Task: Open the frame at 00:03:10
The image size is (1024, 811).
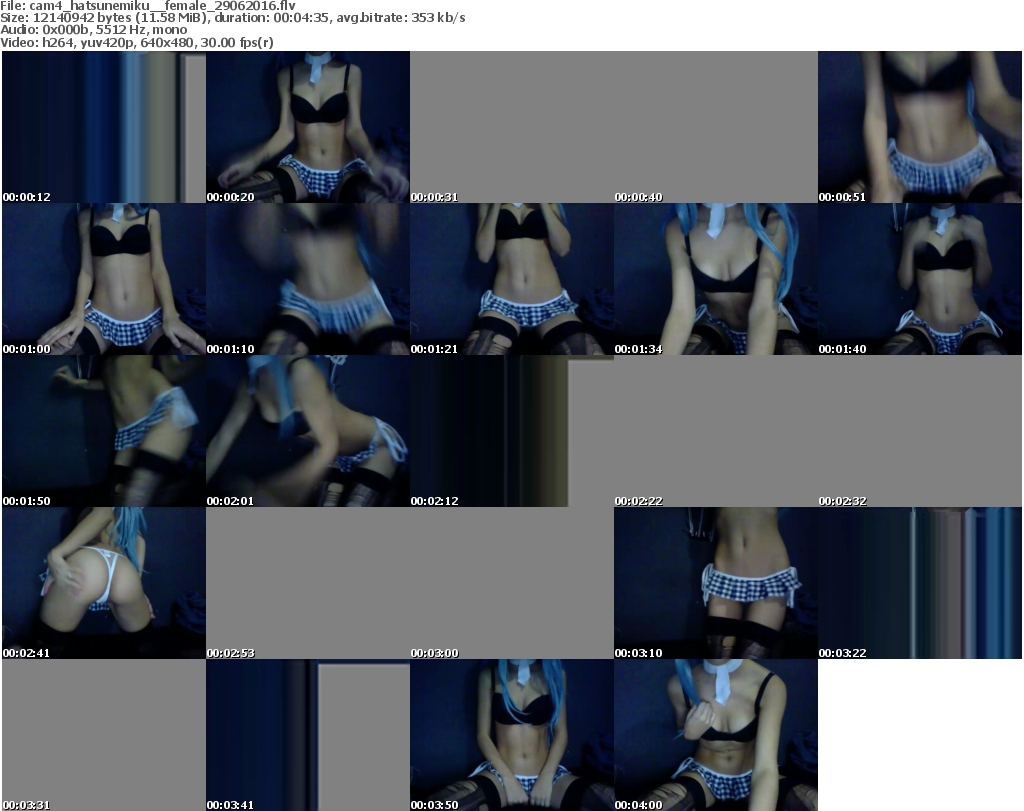Action: [716, 583]
